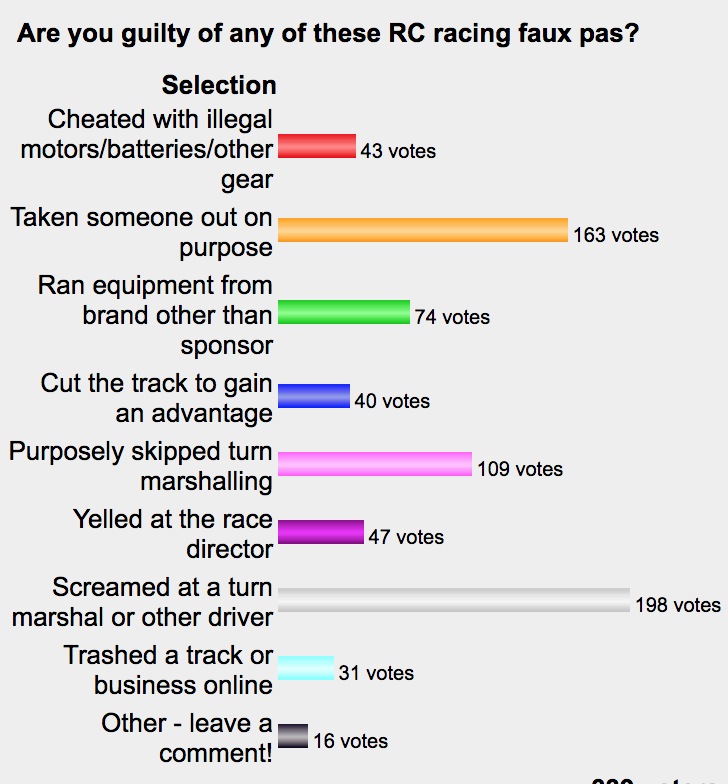Click the purple 'Yelled at race director' bar
This screenshot has width=728, height=784.
[320, 532]
